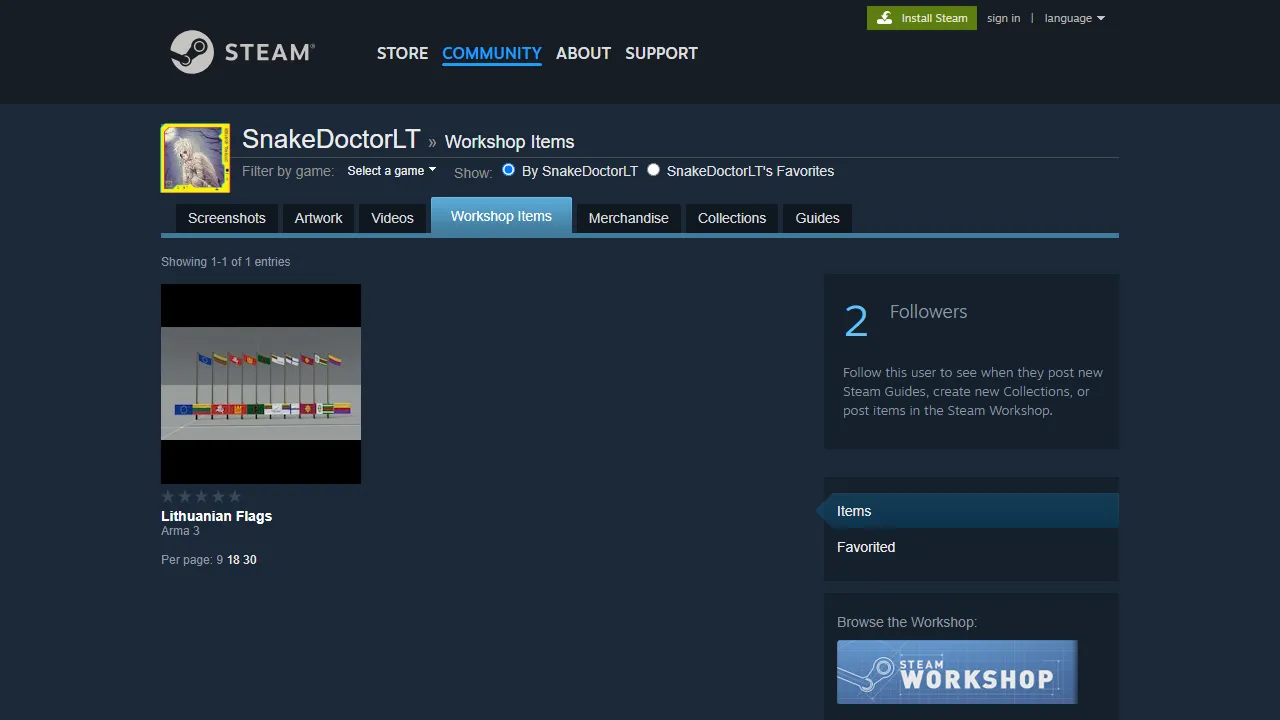The width and height of the screenshot is (1280, 720).
Task: Open the Lithuanian Flags workshop thumbnail
Action: click(x=260, y=383)
